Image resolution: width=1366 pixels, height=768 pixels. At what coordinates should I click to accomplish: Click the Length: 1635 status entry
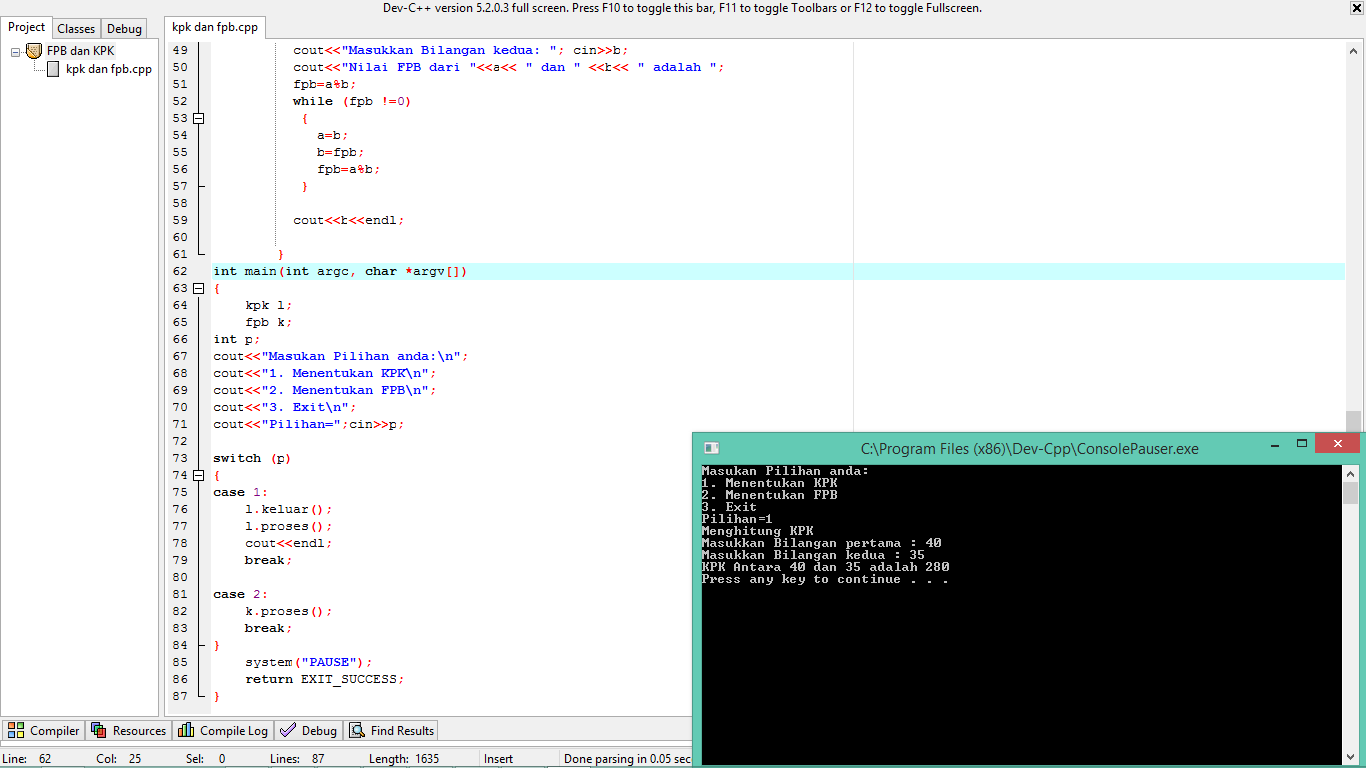(404, 759)
